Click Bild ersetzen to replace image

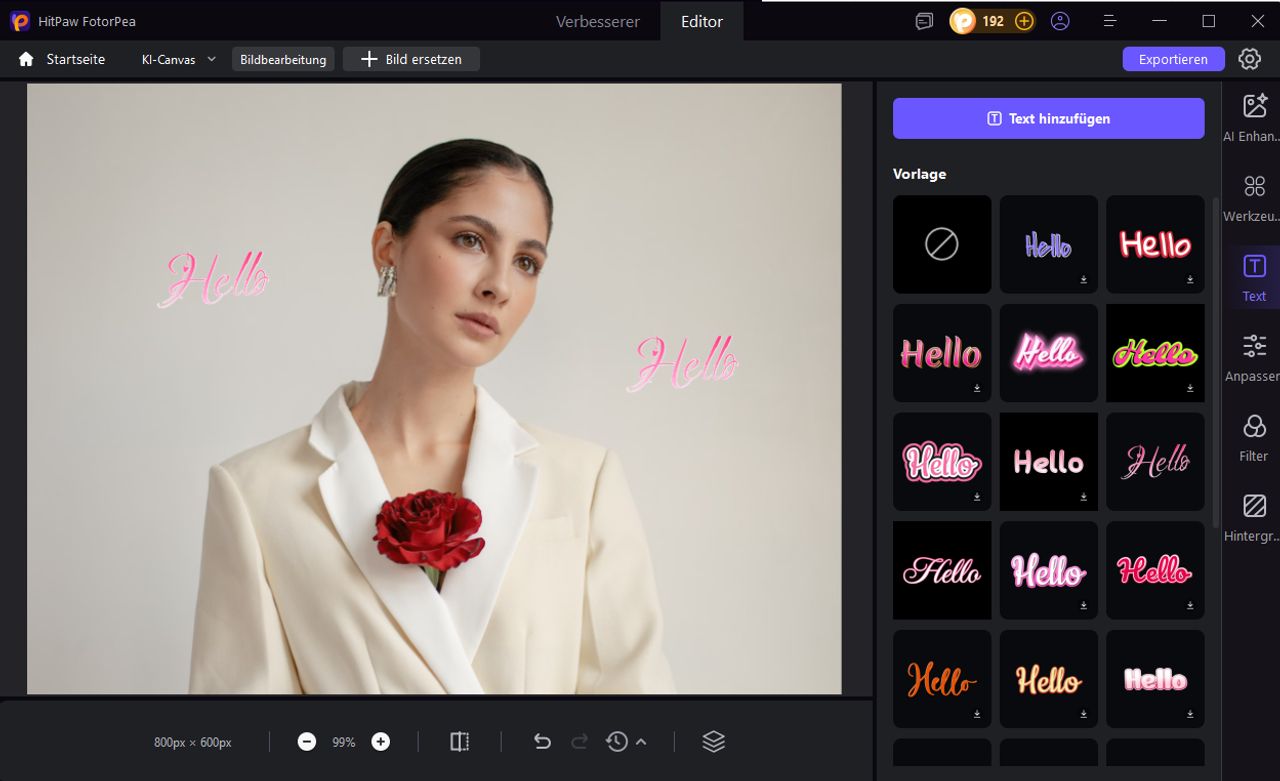click(411, 59)
